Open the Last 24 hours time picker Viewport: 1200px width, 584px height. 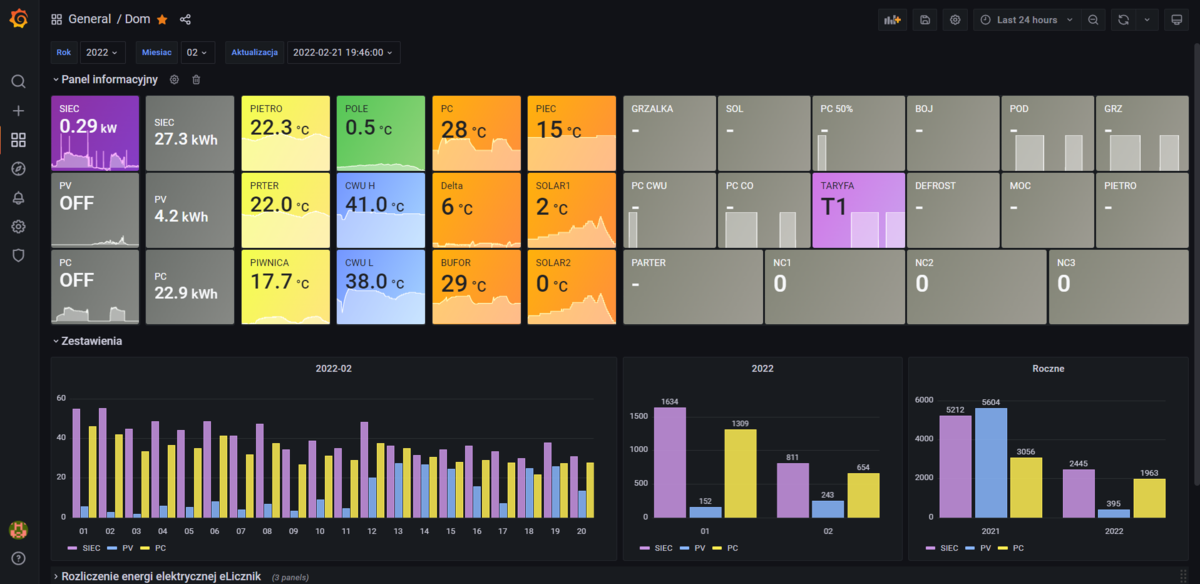[1027, 20]
